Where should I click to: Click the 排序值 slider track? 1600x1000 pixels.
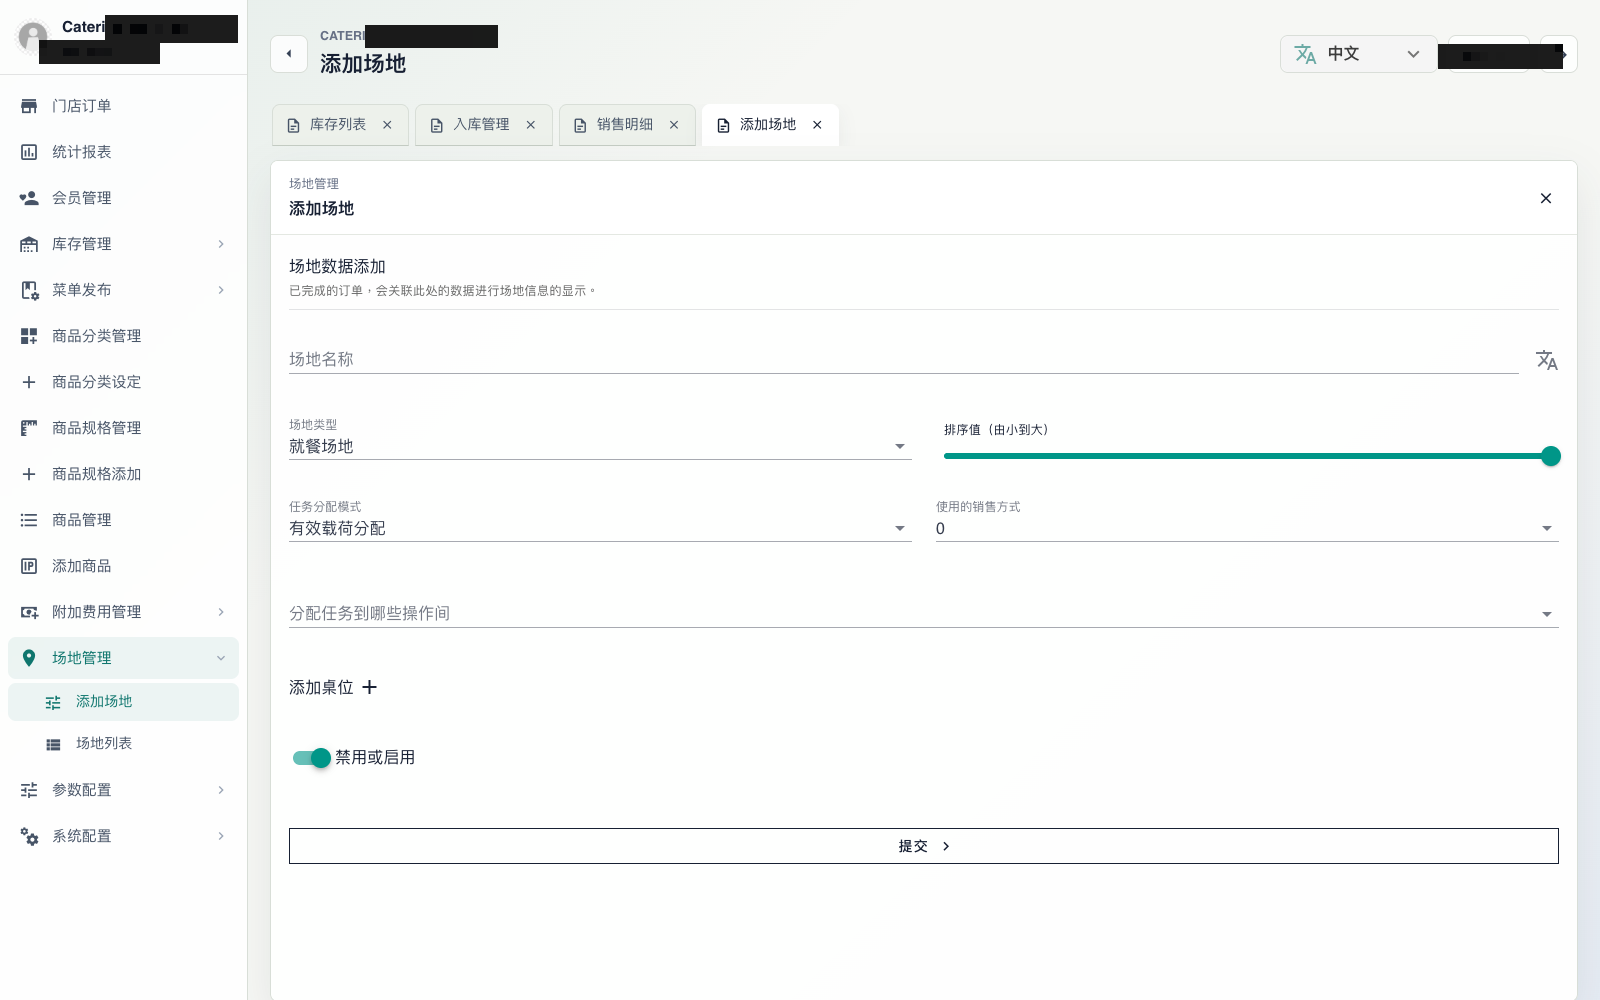(1247, 456)
